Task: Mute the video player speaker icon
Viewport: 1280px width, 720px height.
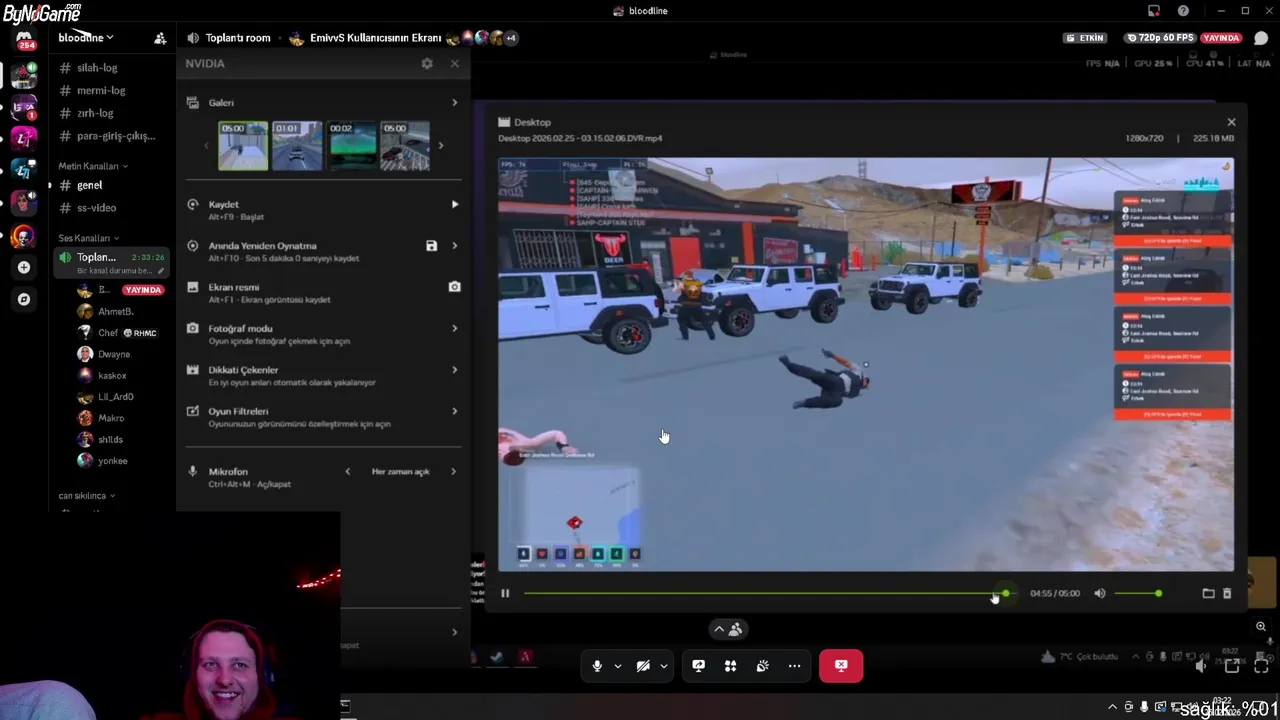Action: (x=1100, y=593)
